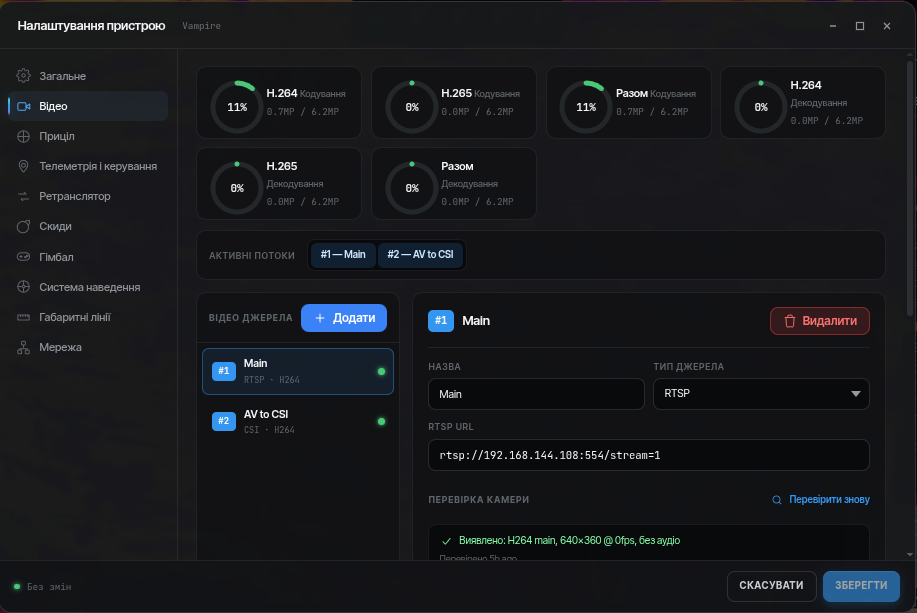Select the AV to CSI source row

click(298, 422)
